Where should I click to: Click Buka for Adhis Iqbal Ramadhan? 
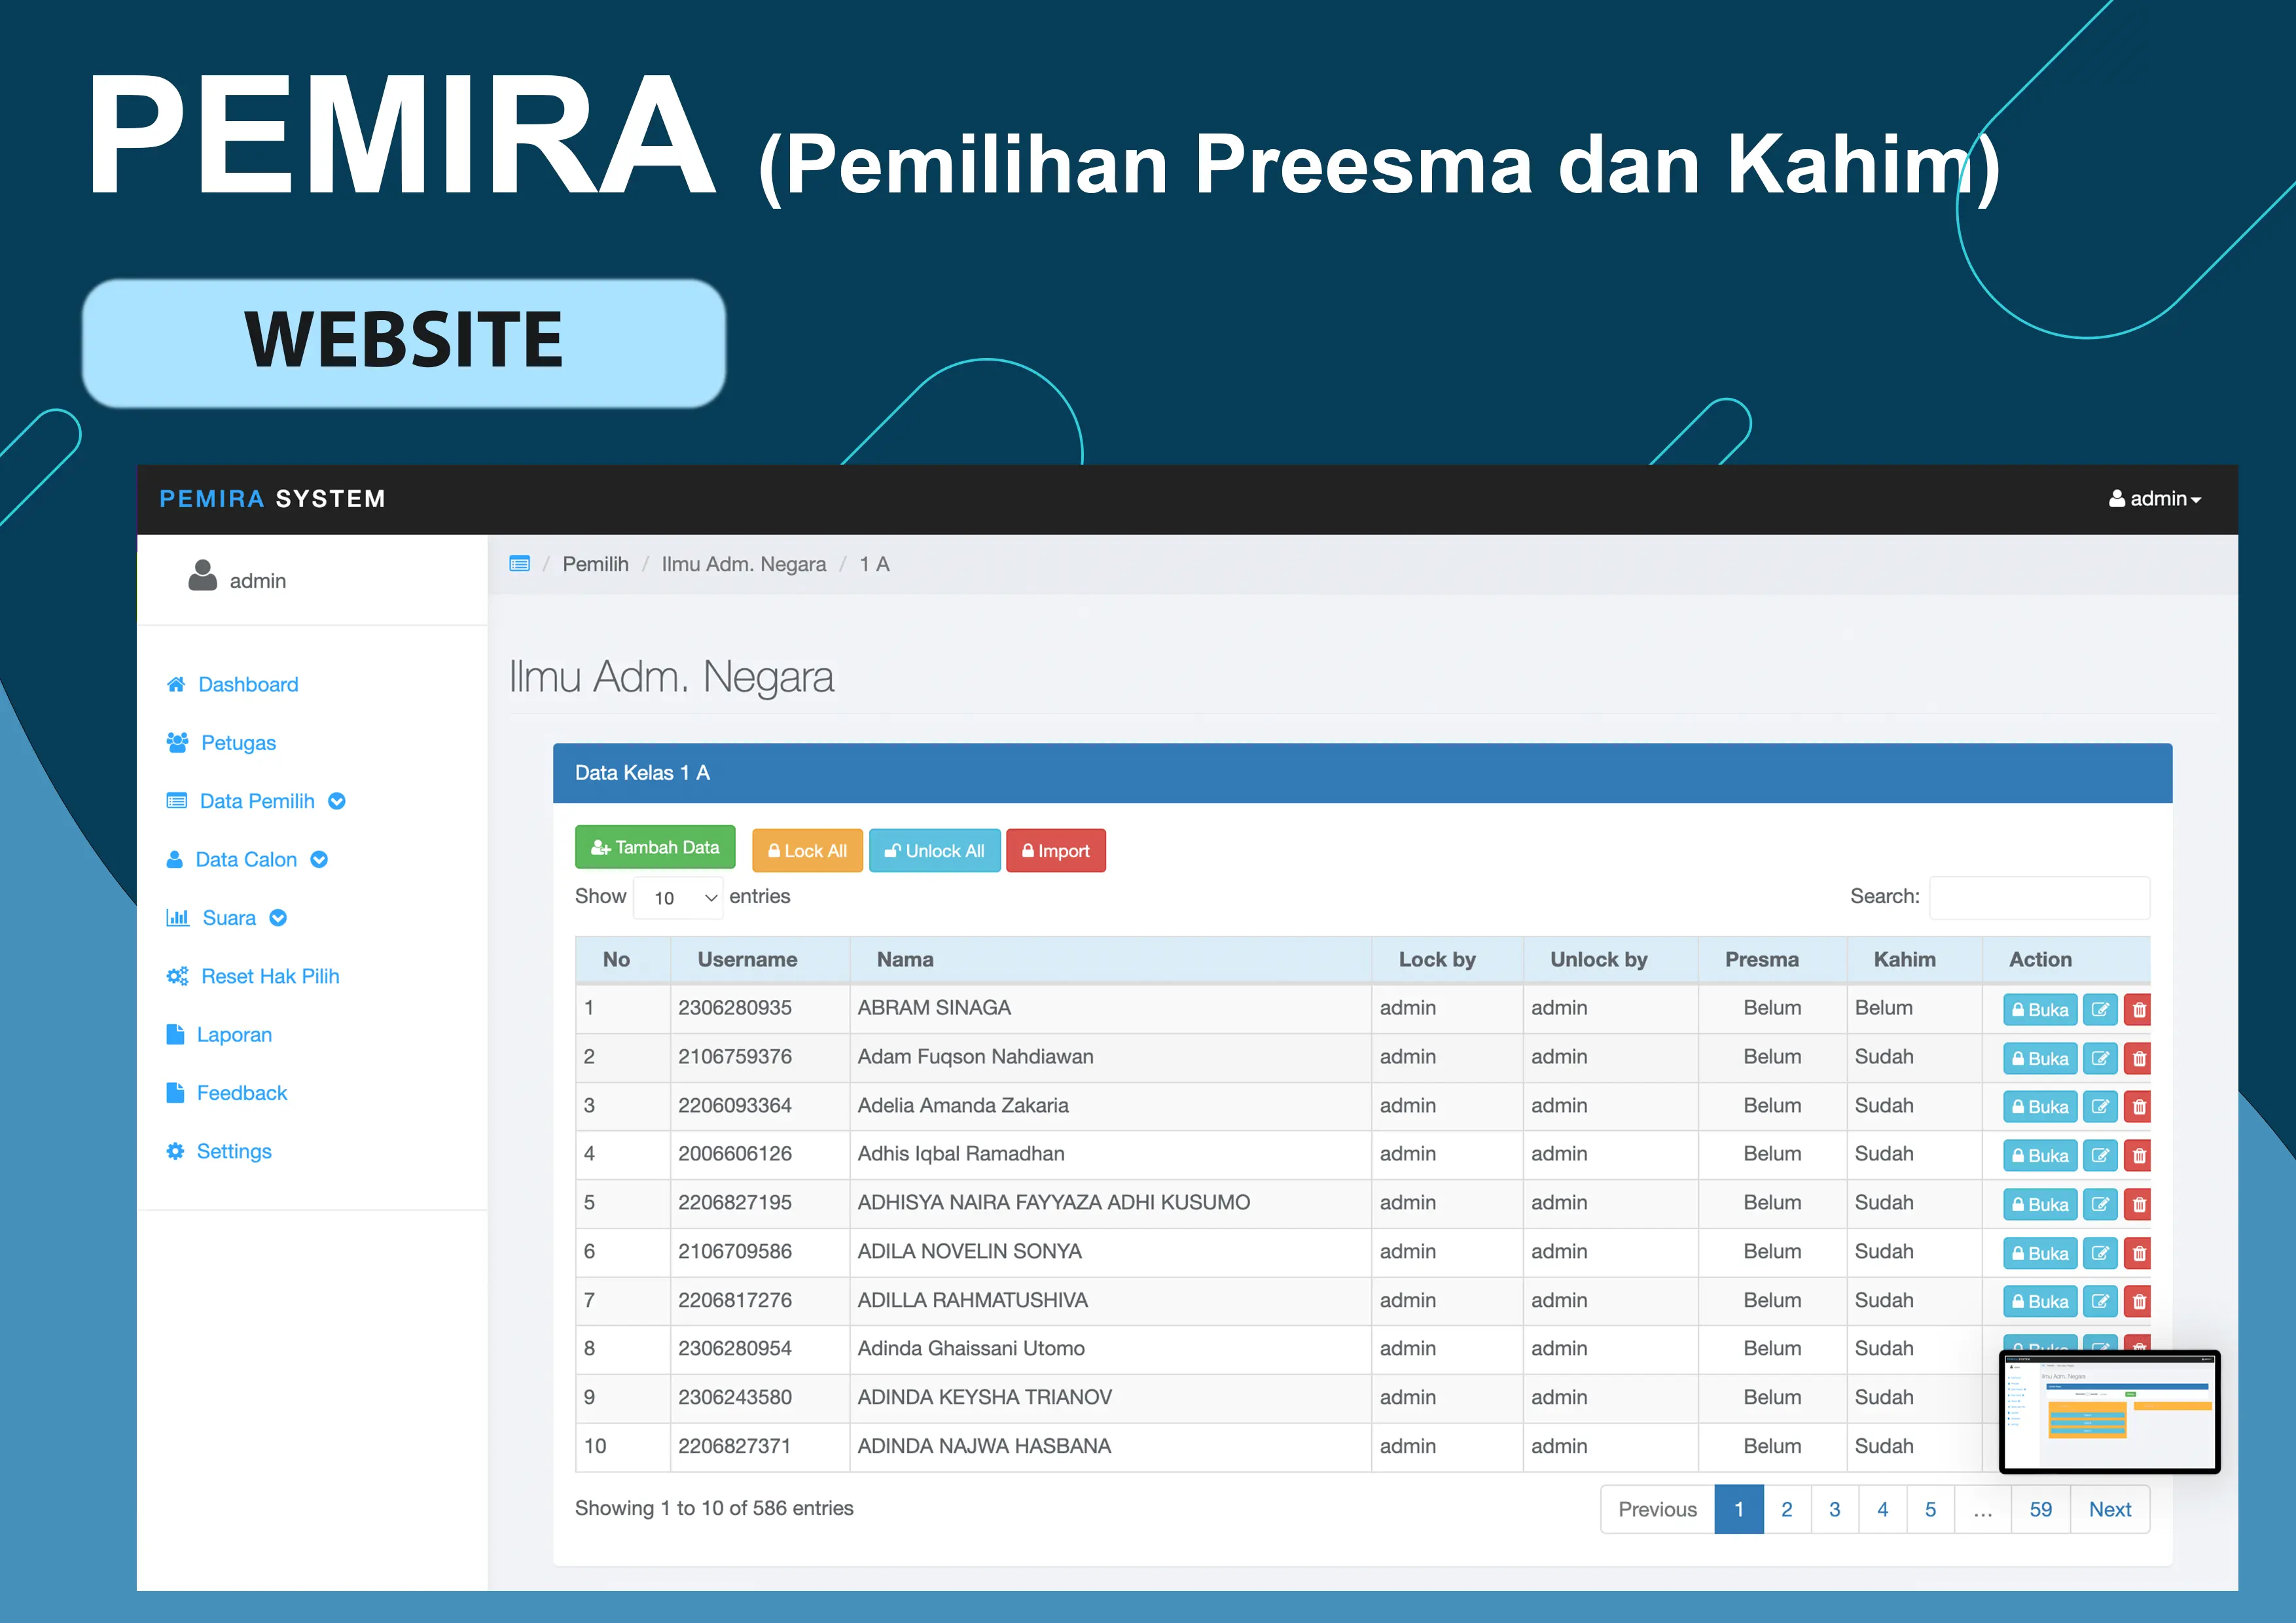[2040, 1156]
